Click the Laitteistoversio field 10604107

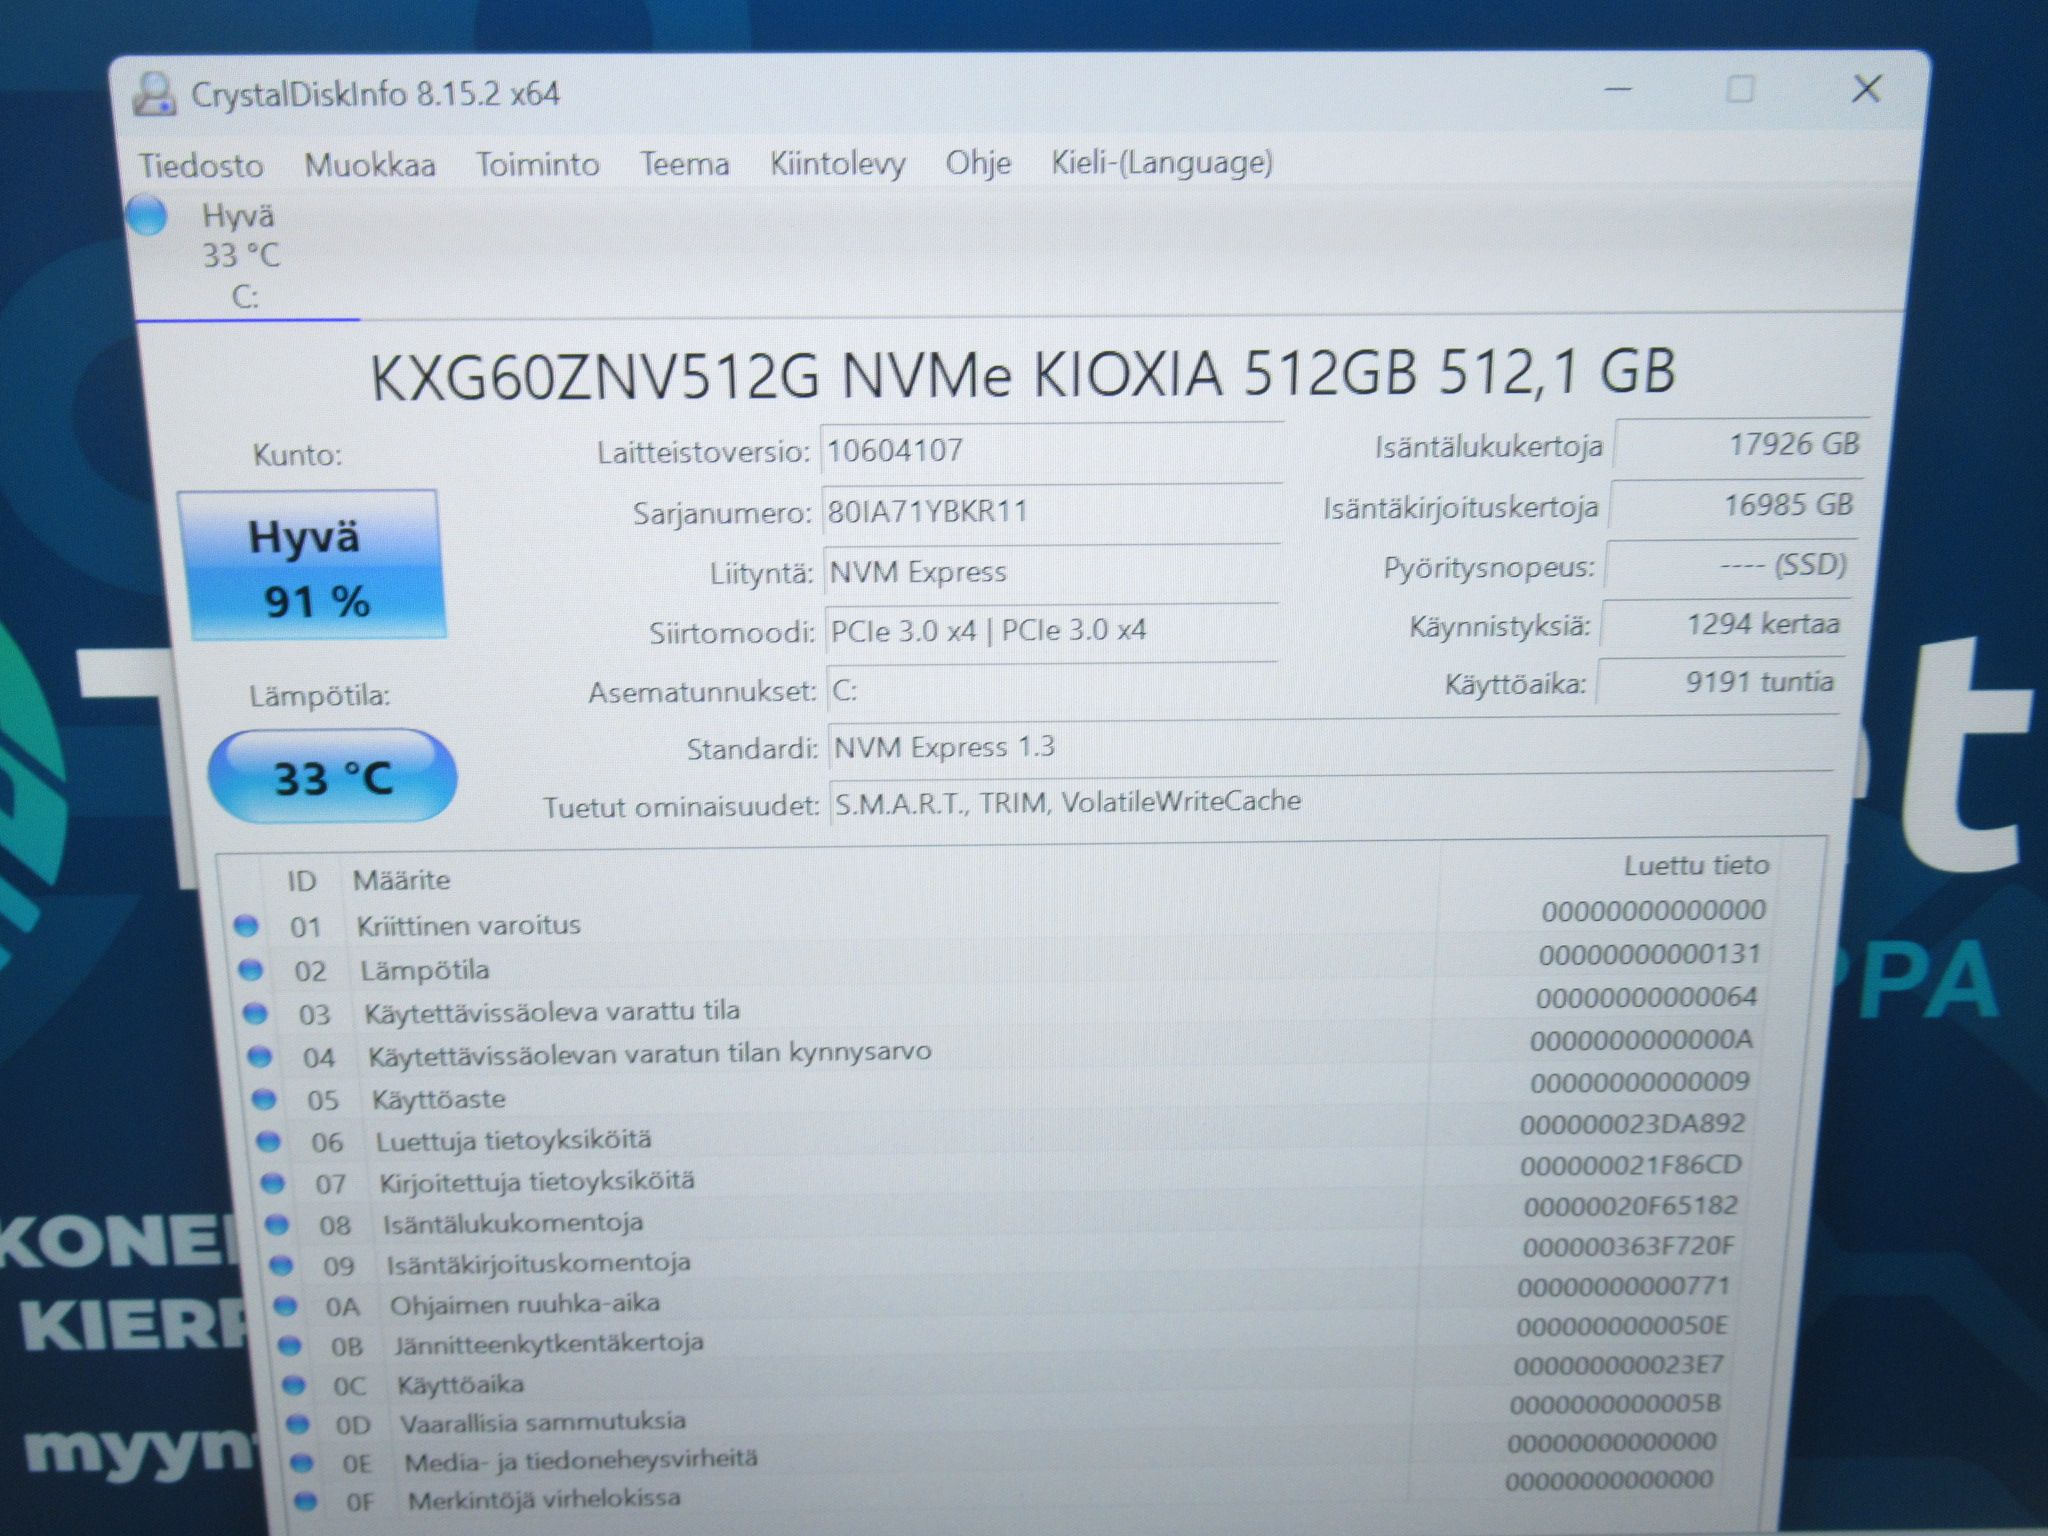(1051, 451)
